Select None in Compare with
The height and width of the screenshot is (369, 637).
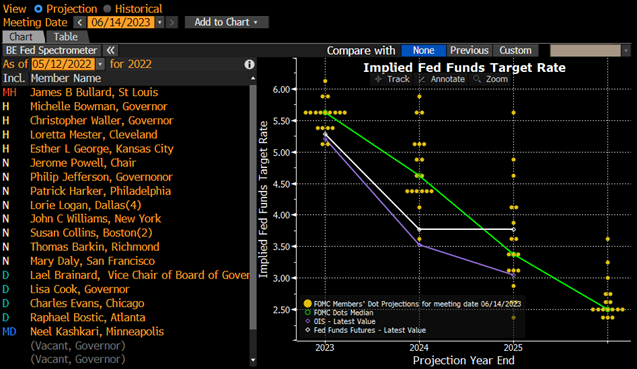point(423,50)
